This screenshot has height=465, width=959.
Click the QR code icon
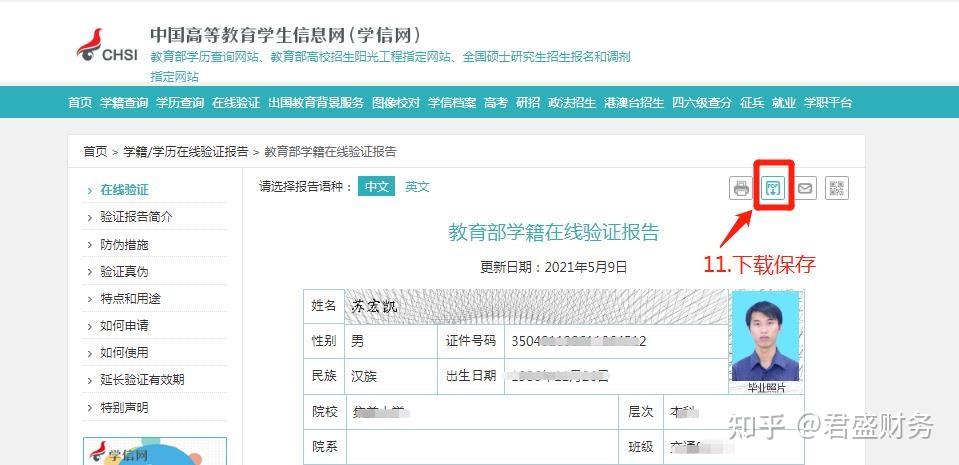pyautogui.click(x=837, y=188)
